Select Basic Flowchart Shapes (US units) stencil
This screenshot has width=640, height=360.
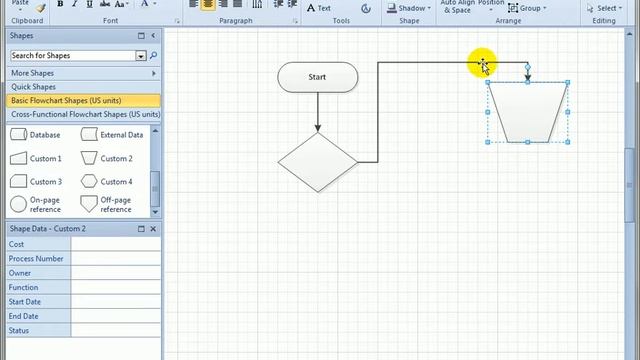tap(83, 100)
